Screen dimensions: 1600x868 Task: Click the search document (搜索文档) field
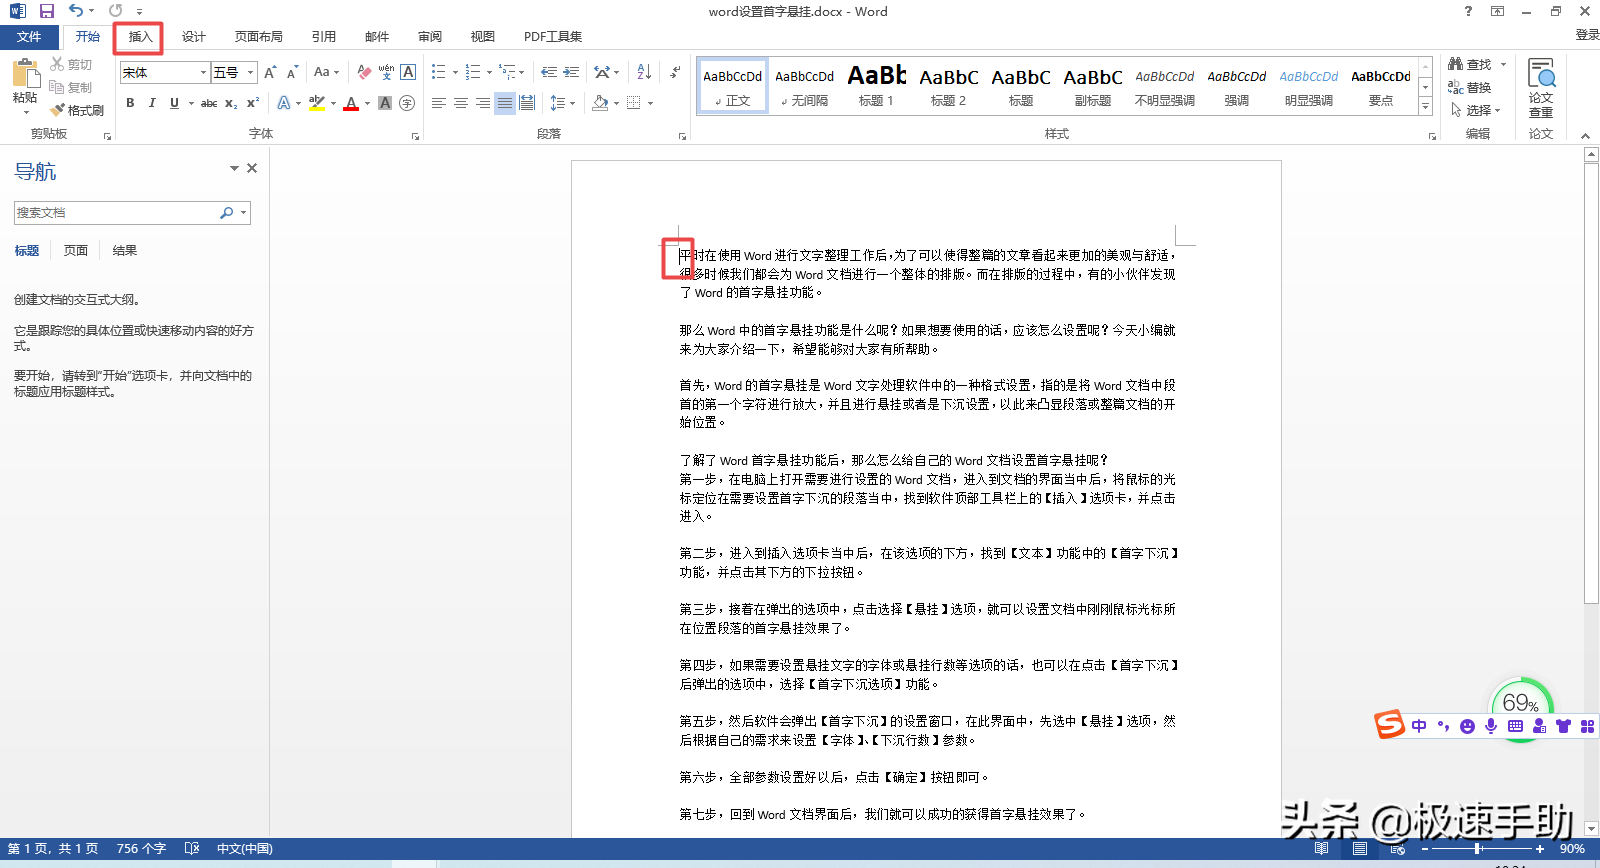click(x=115, y=213)
